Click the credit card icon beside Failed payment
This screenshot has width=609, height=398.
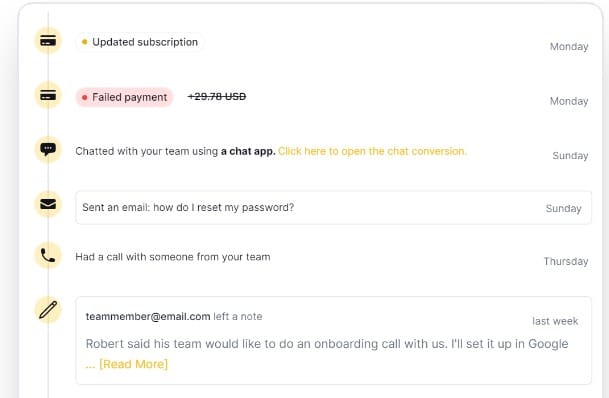click(x=48, y=96)
